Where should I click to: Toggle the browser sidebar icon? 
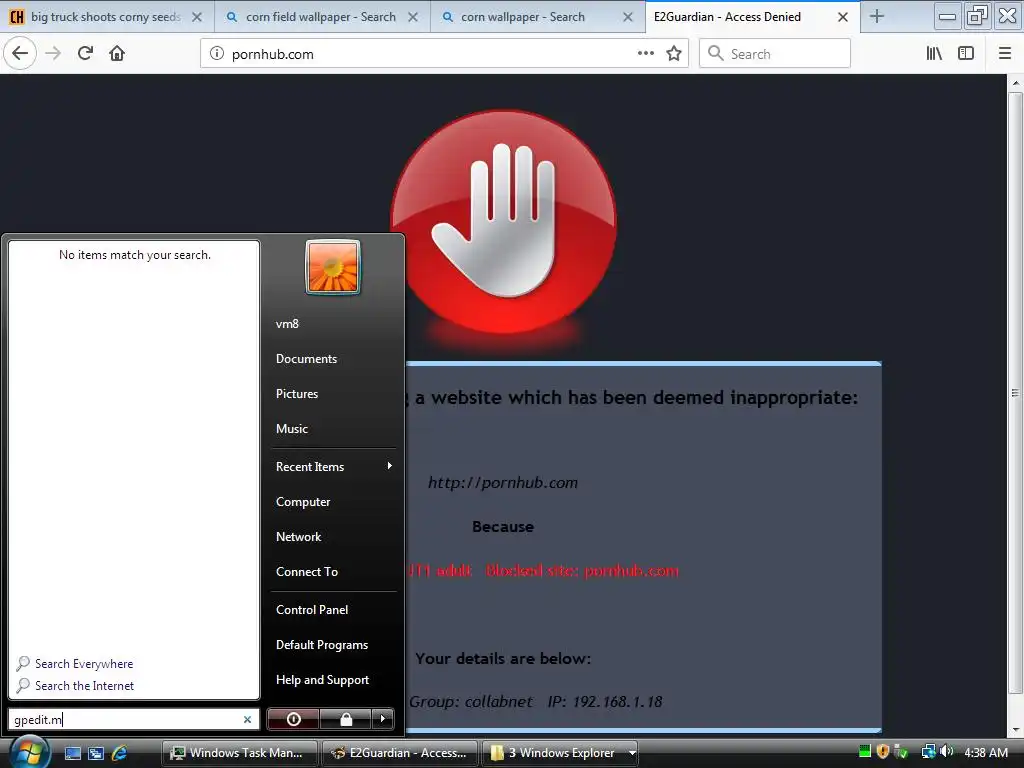click(966, 54)
